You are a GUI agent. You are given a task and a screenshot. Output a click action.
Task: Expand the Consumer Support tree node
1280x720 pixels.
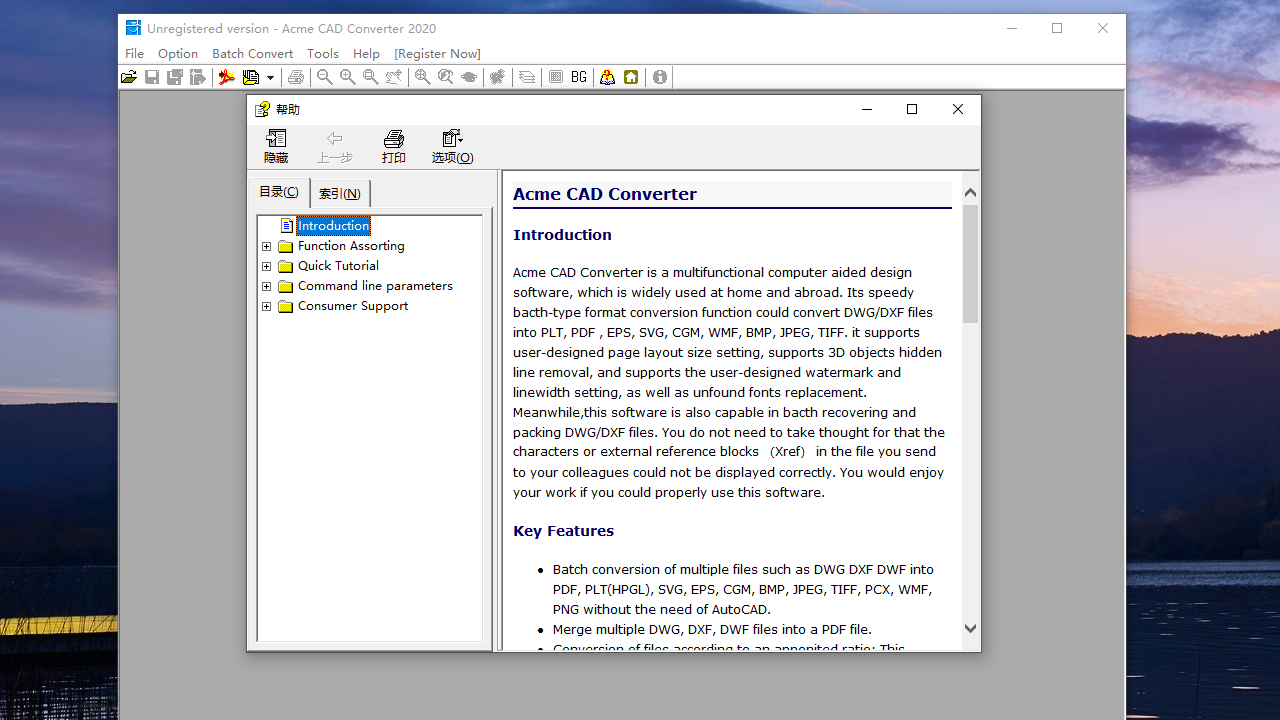pos(267,306)
